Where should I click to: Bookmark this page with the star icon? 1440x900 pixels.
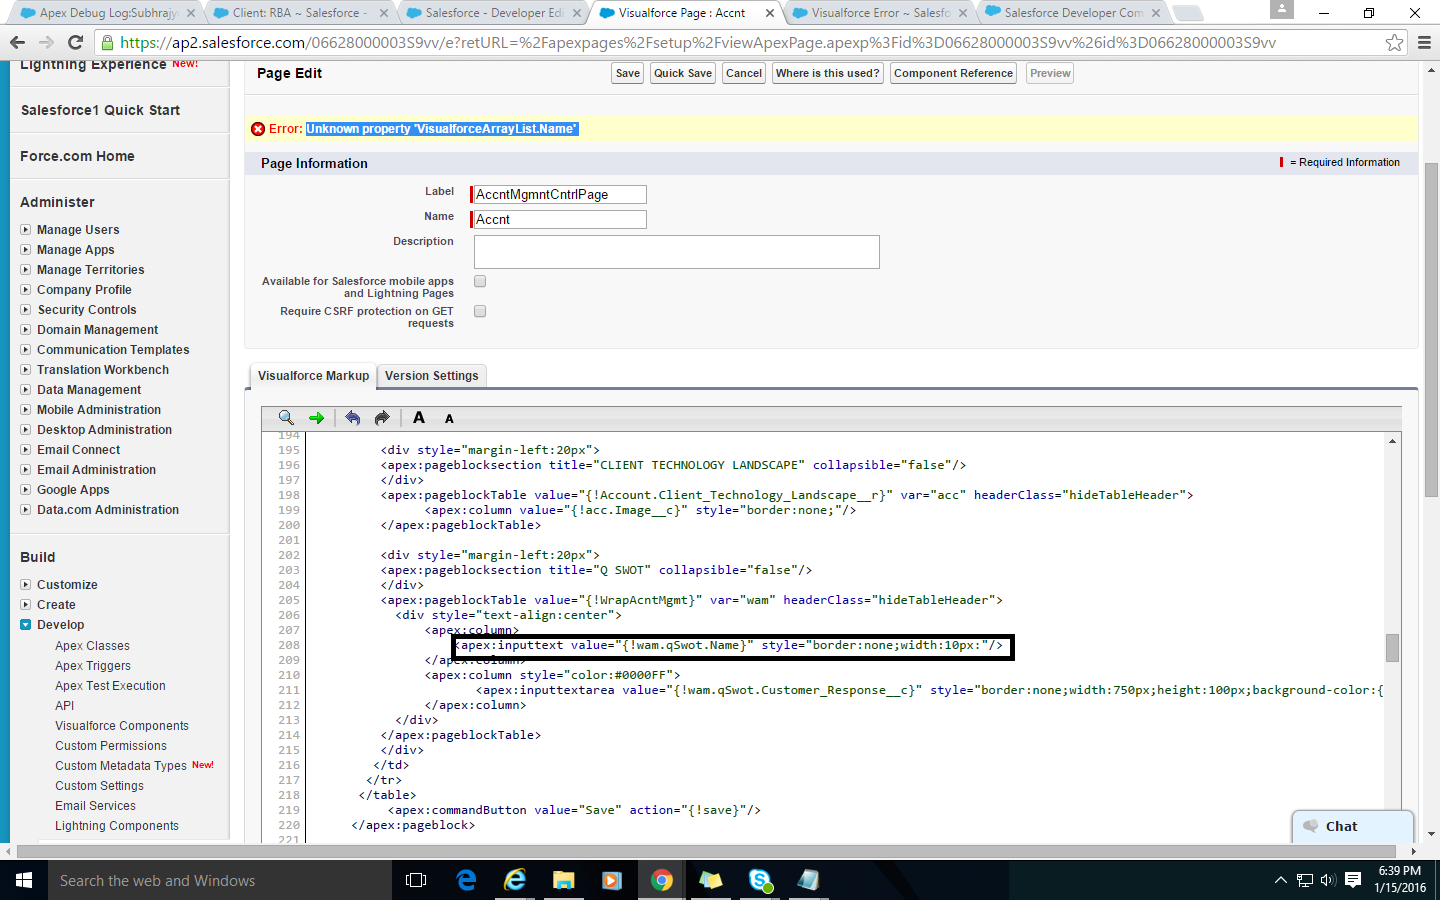1394,42
